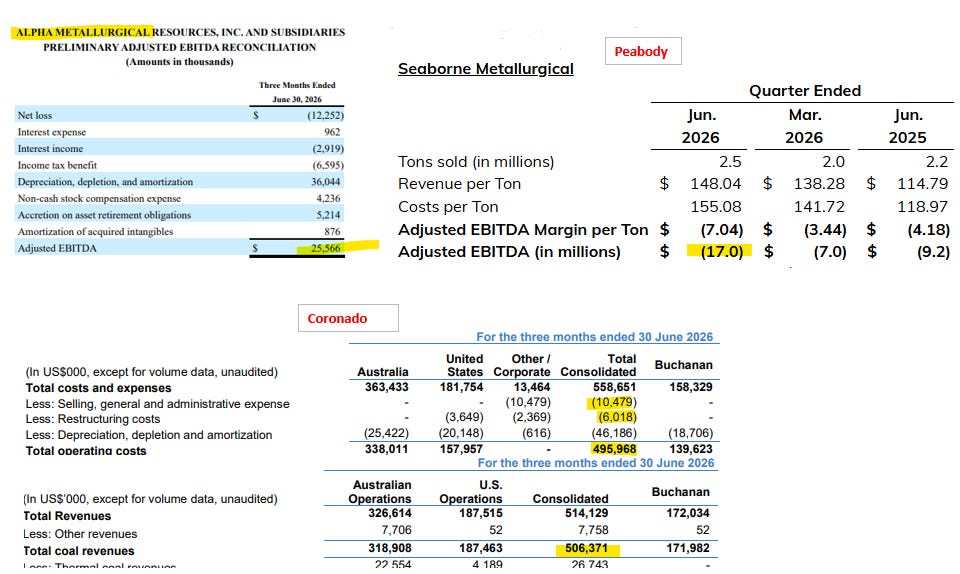Click the Net loss row label
The width and height of the screenshot is (960, 574).
[x=35, y=115]
